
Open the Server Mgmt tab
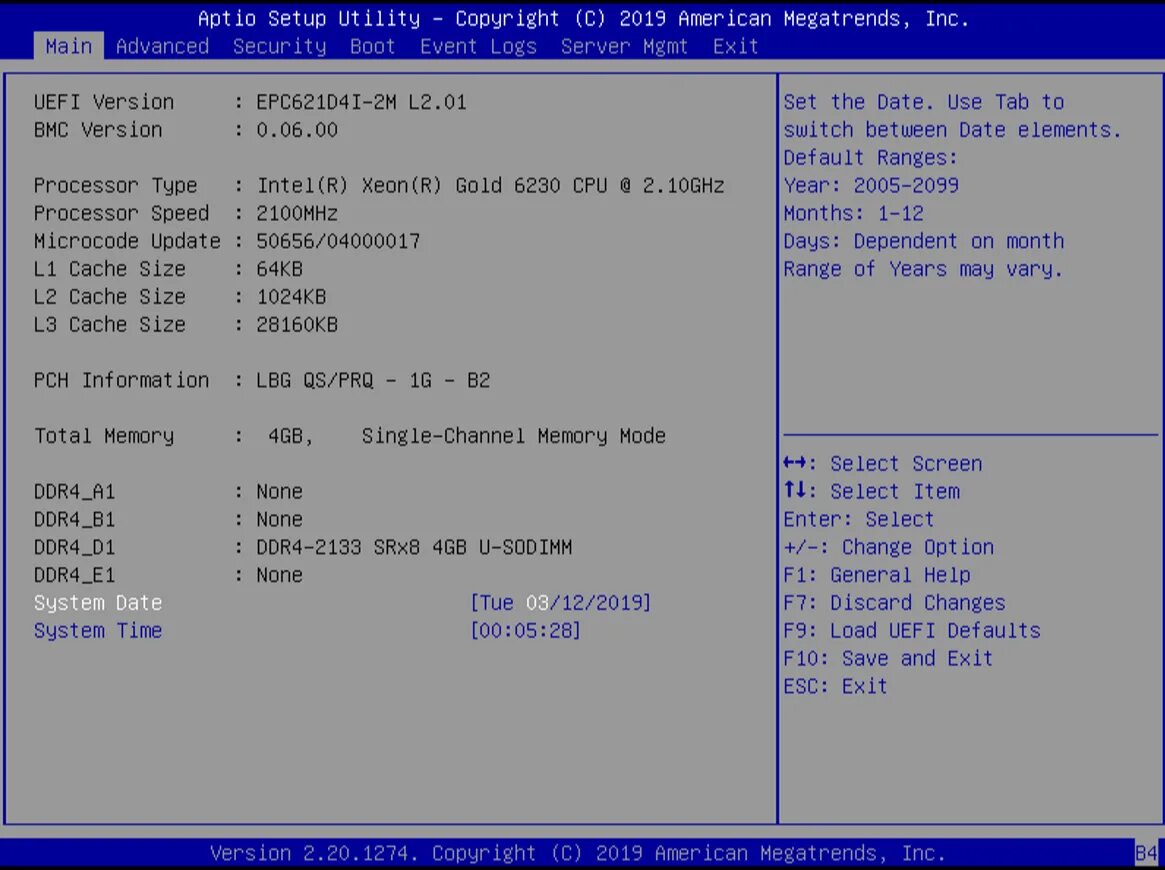pos(624,46)
